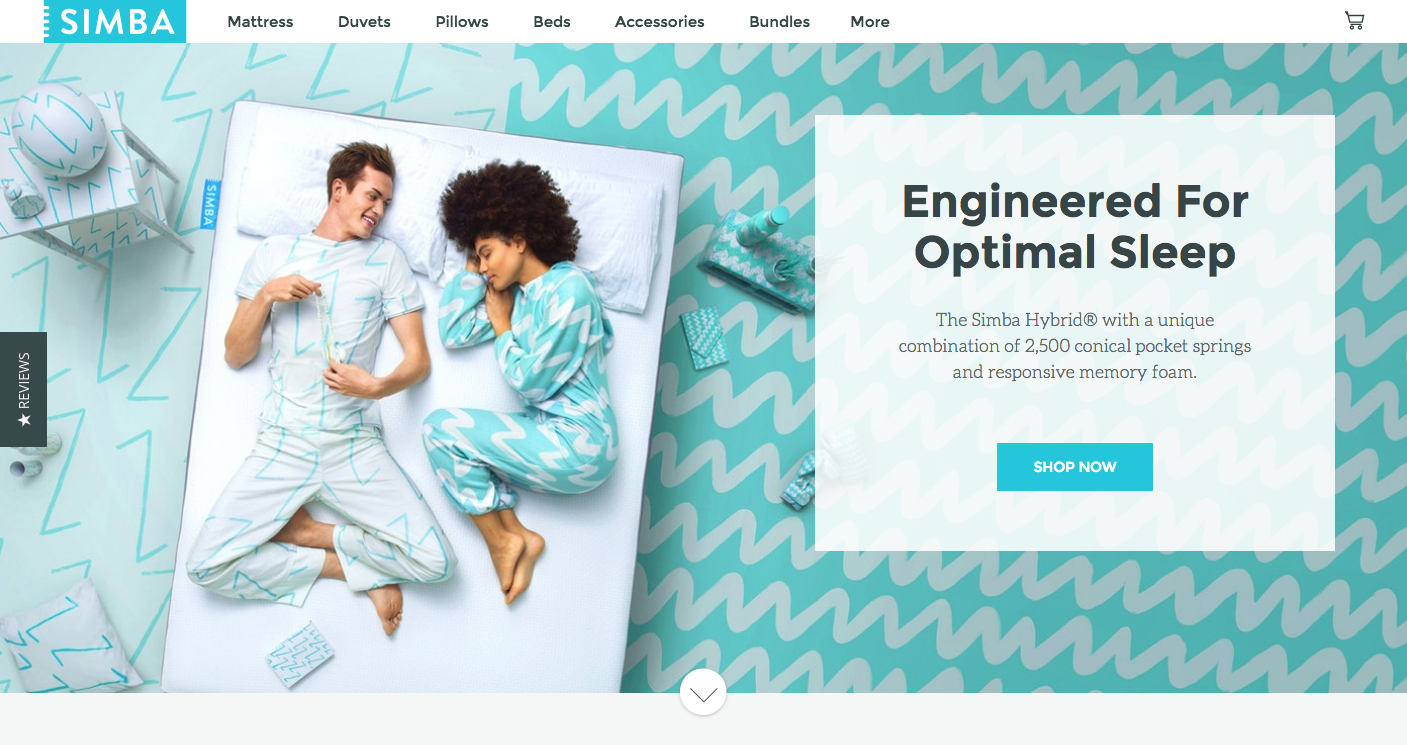
Task: Open the Reviews side tab
Action: click(23, 389)
